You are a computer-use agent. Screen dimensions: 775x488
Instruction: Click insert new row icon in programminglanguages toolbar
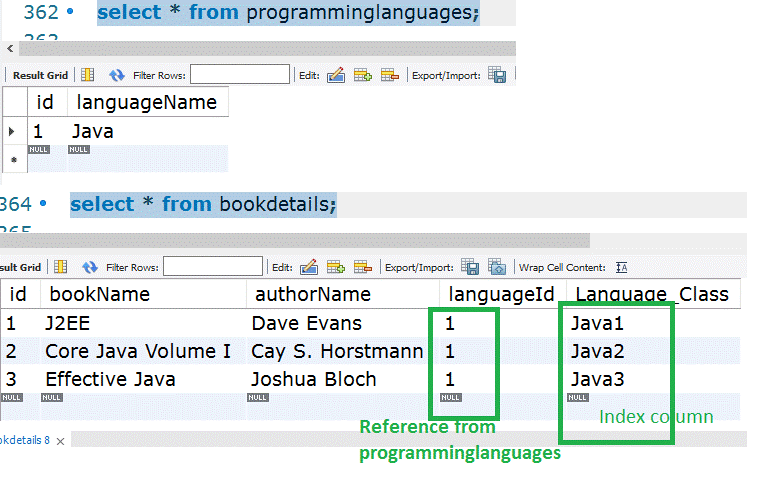click(x=363, y=75)
